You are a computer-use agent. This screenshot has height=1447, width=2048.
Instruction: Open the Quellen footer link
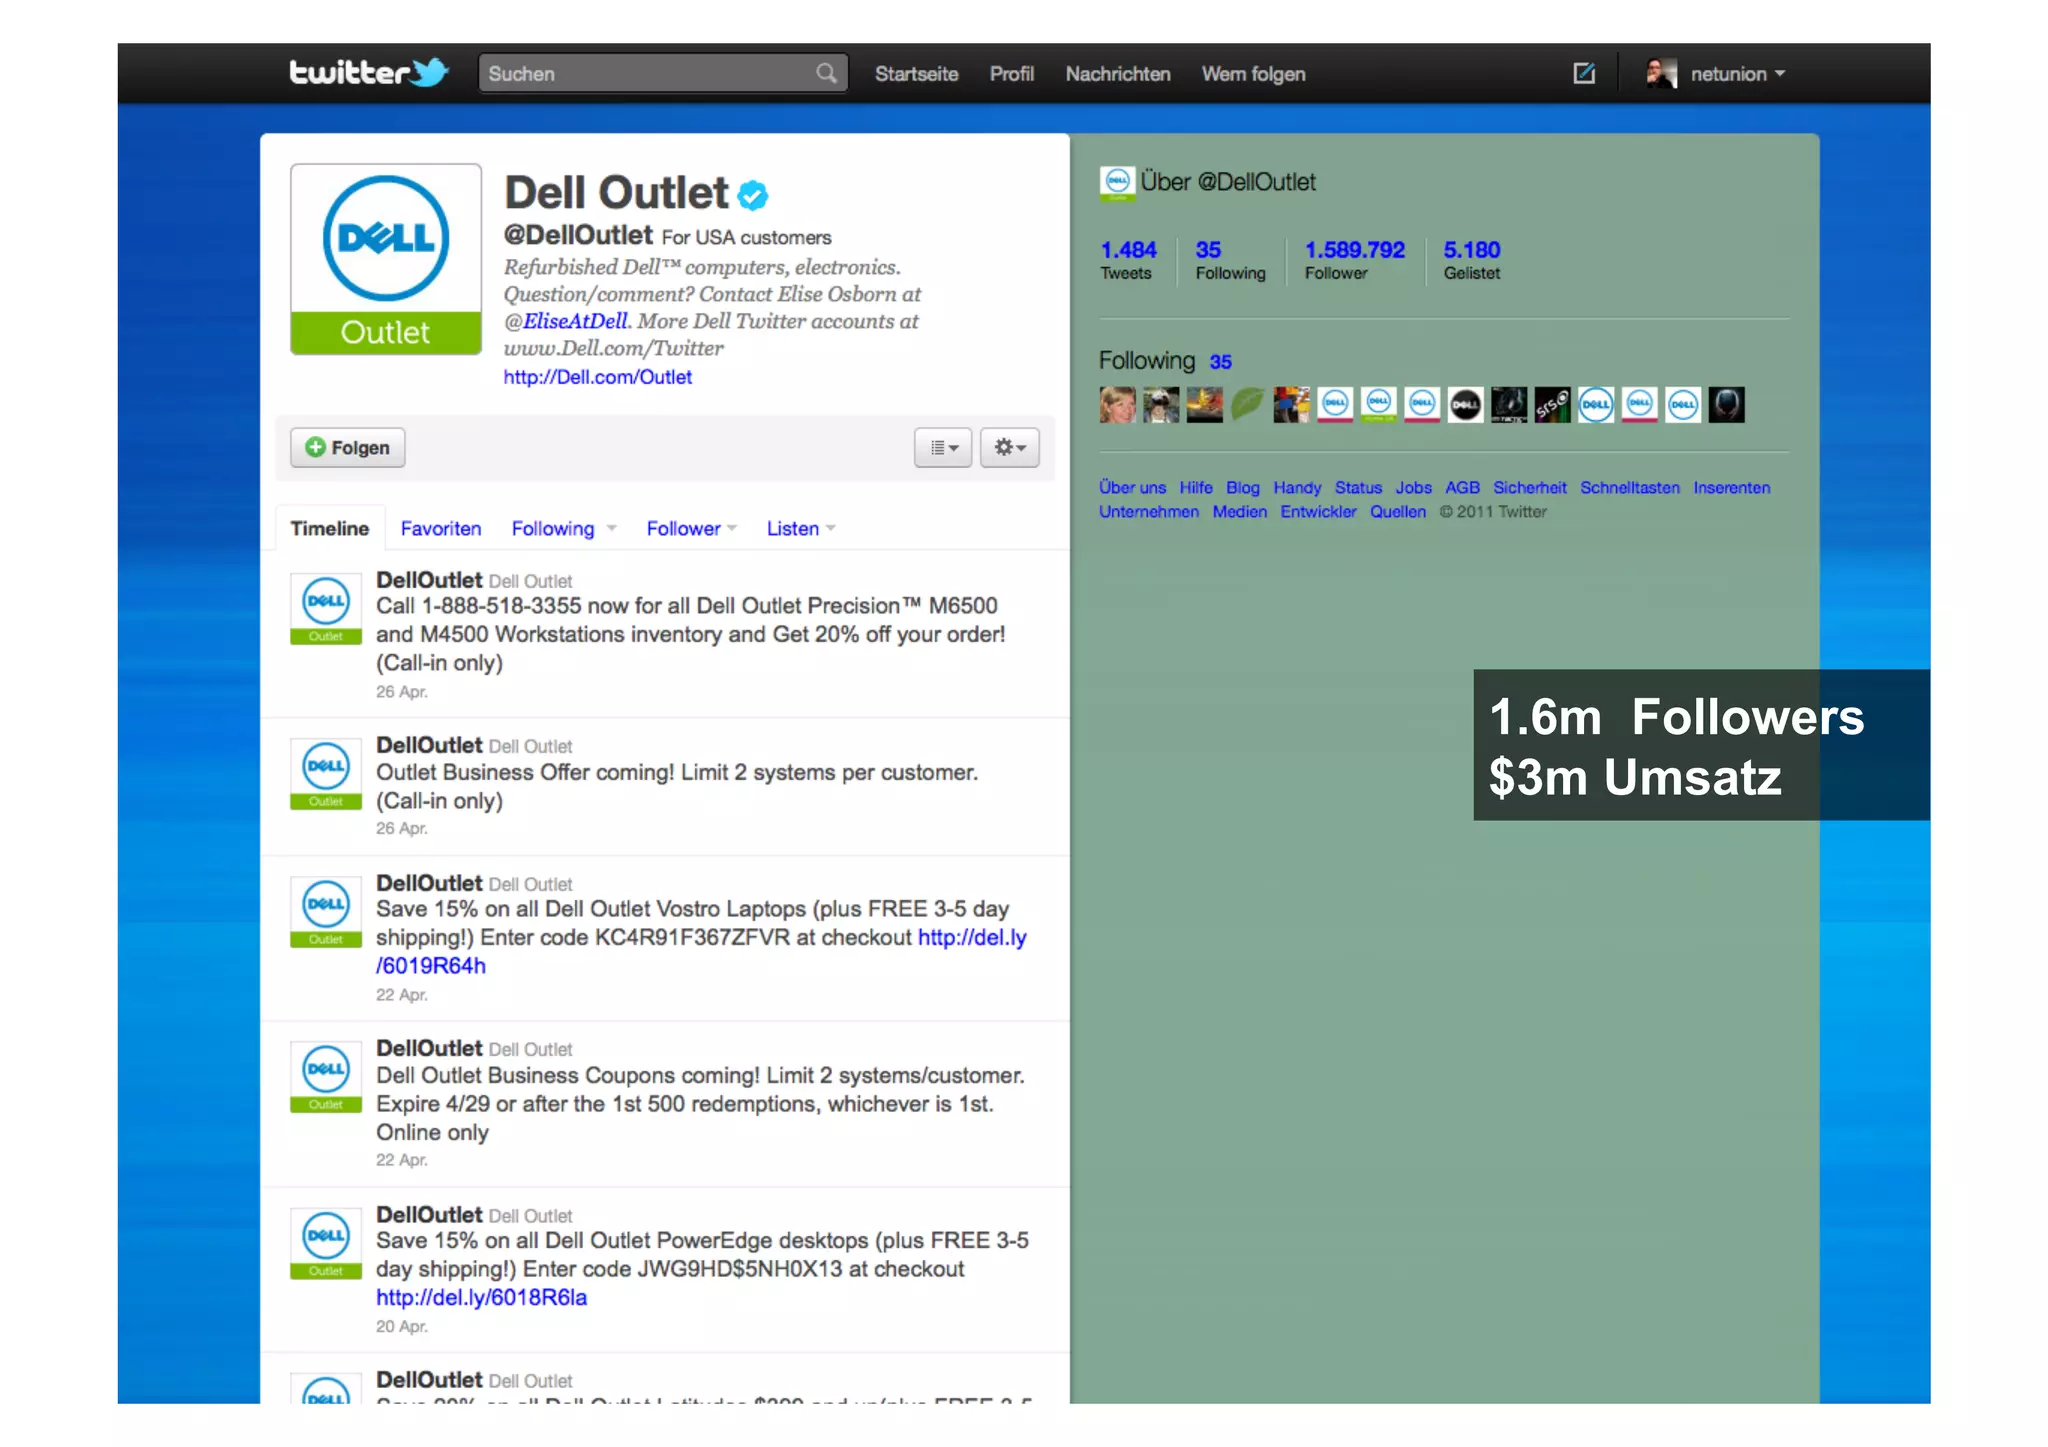tap(1397, 512)
